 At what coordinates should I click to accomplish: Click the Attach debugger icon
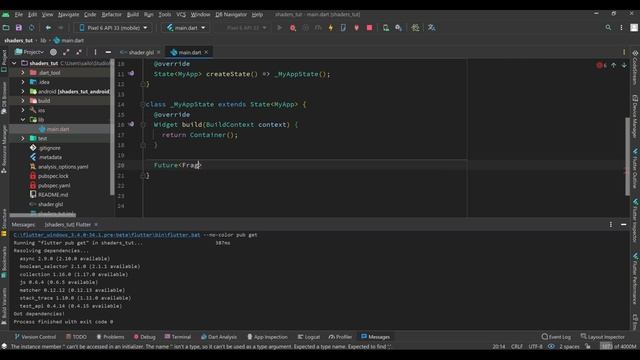point(356,28)
